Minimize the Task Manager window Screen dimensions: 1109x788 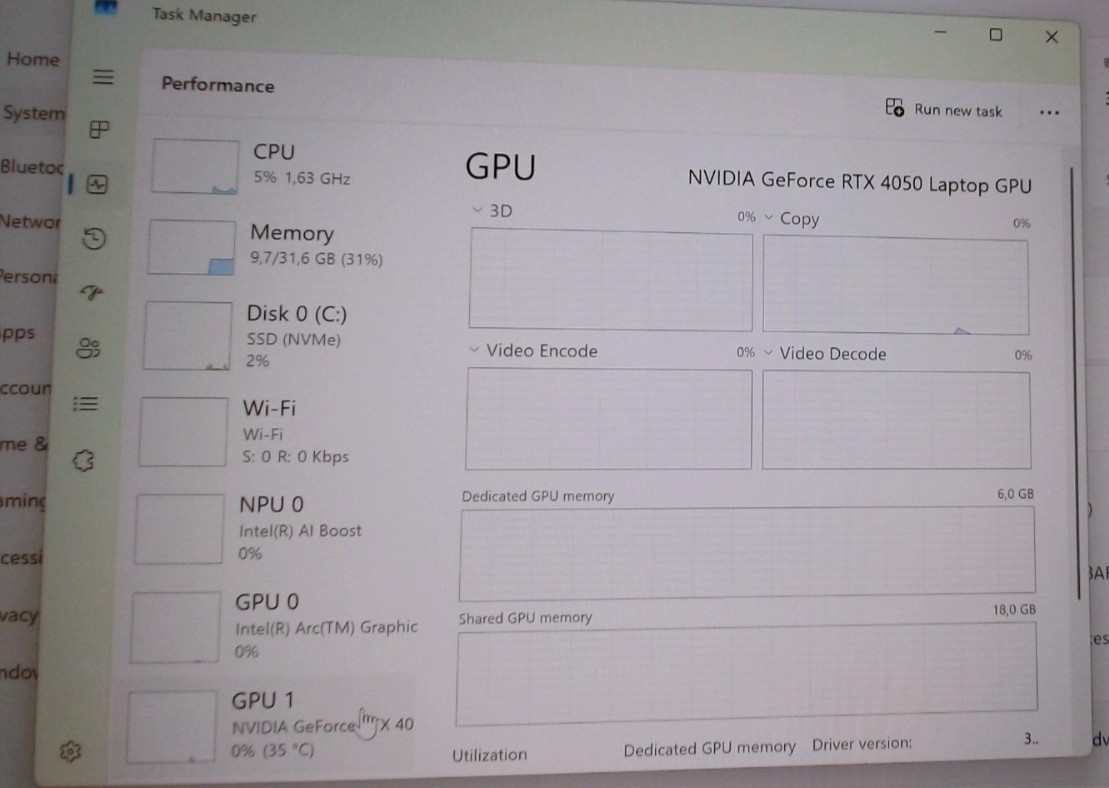pos(940,32)
